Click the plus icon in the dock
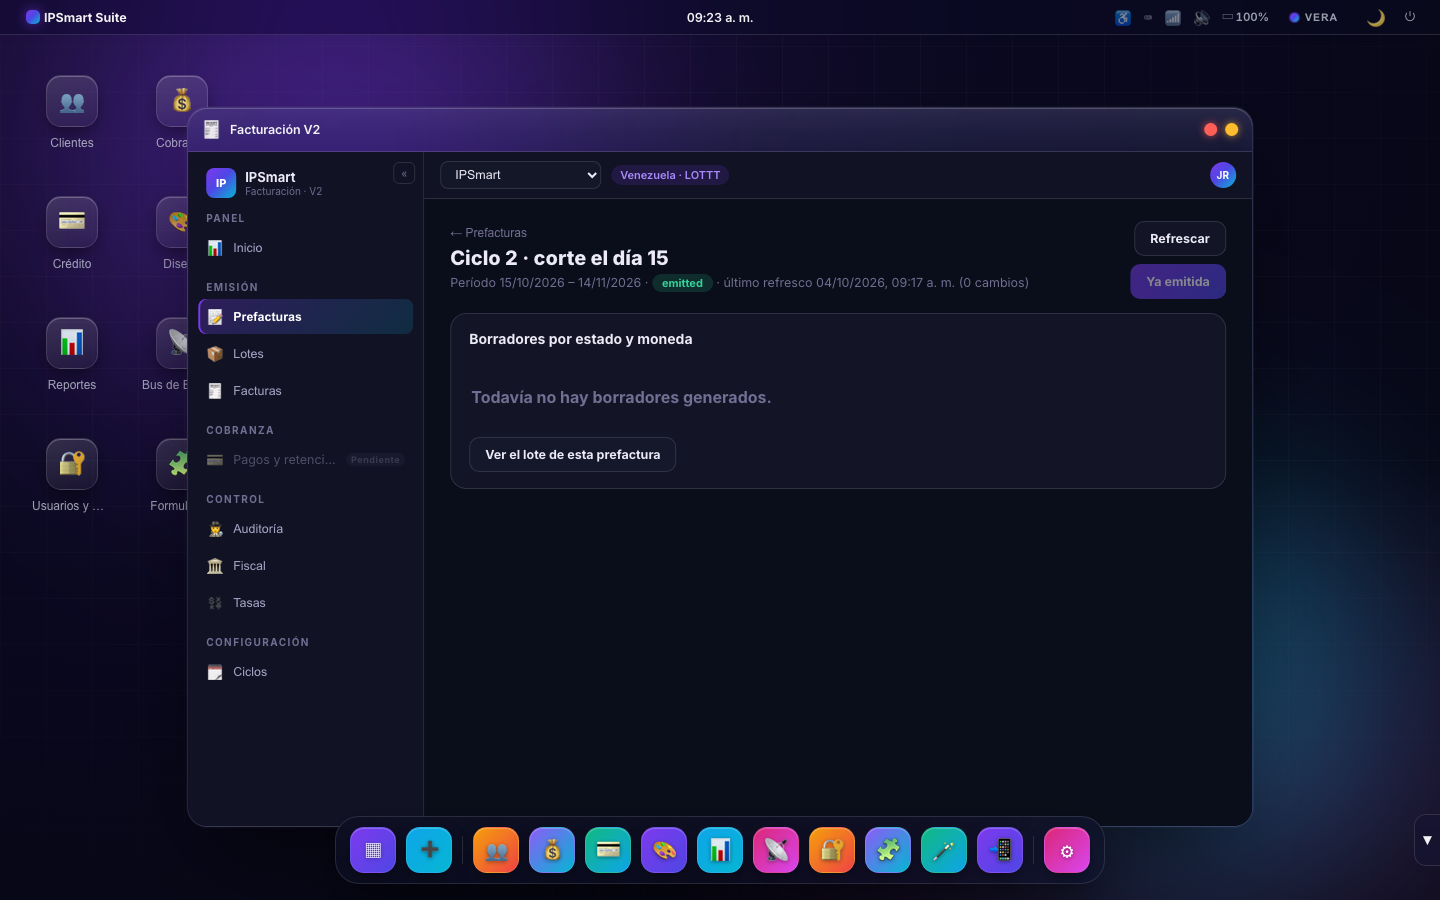Screen dimensions: 1440x900 (429, 850)
